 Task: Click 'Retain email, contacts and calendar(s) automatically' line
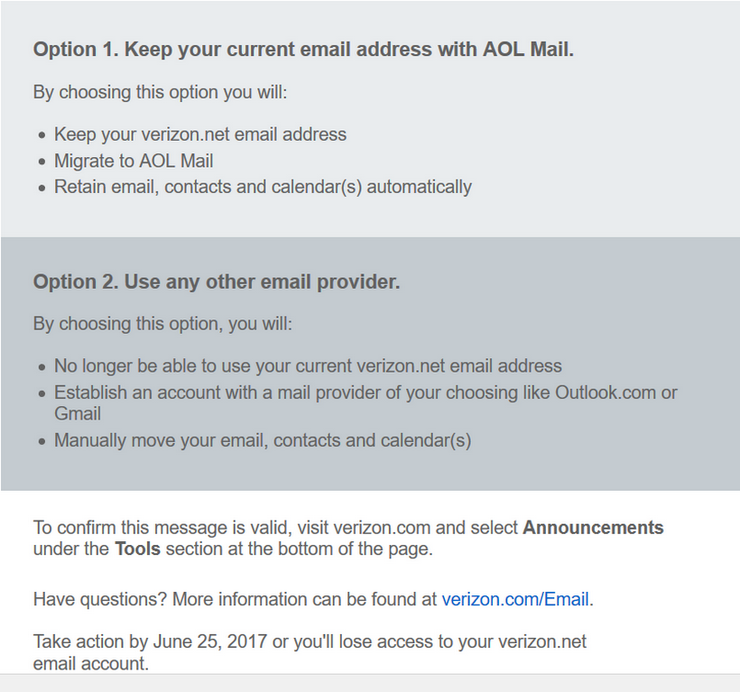point(262,186)
